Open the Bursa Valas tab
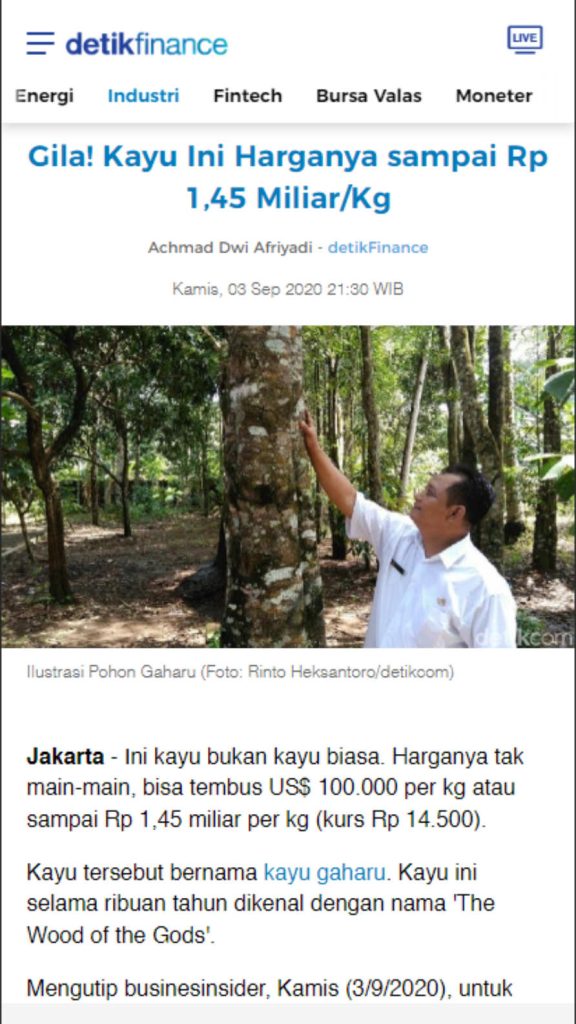 pyautogui.click(x=369, y=96)
